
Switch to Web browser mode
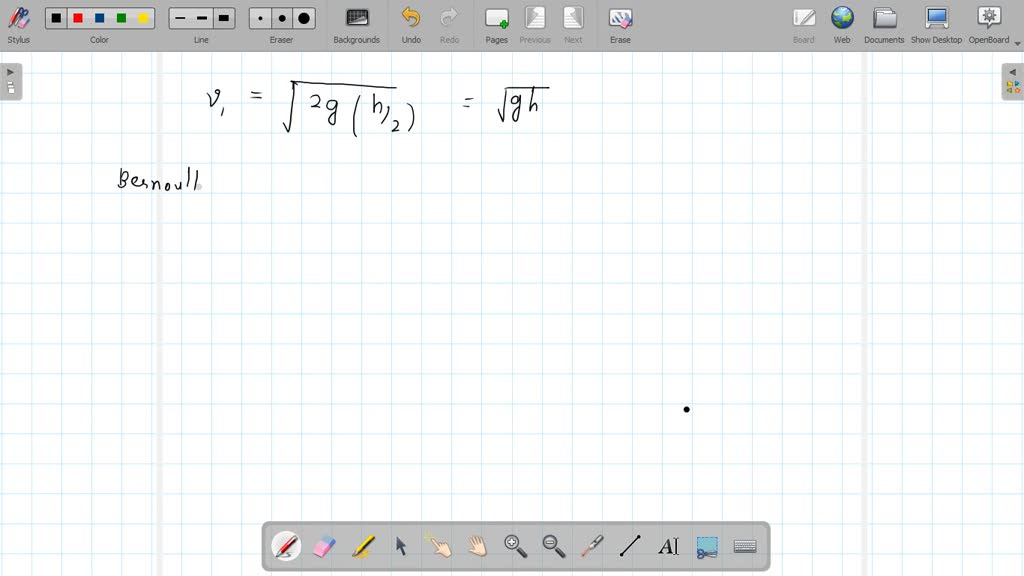842,23
